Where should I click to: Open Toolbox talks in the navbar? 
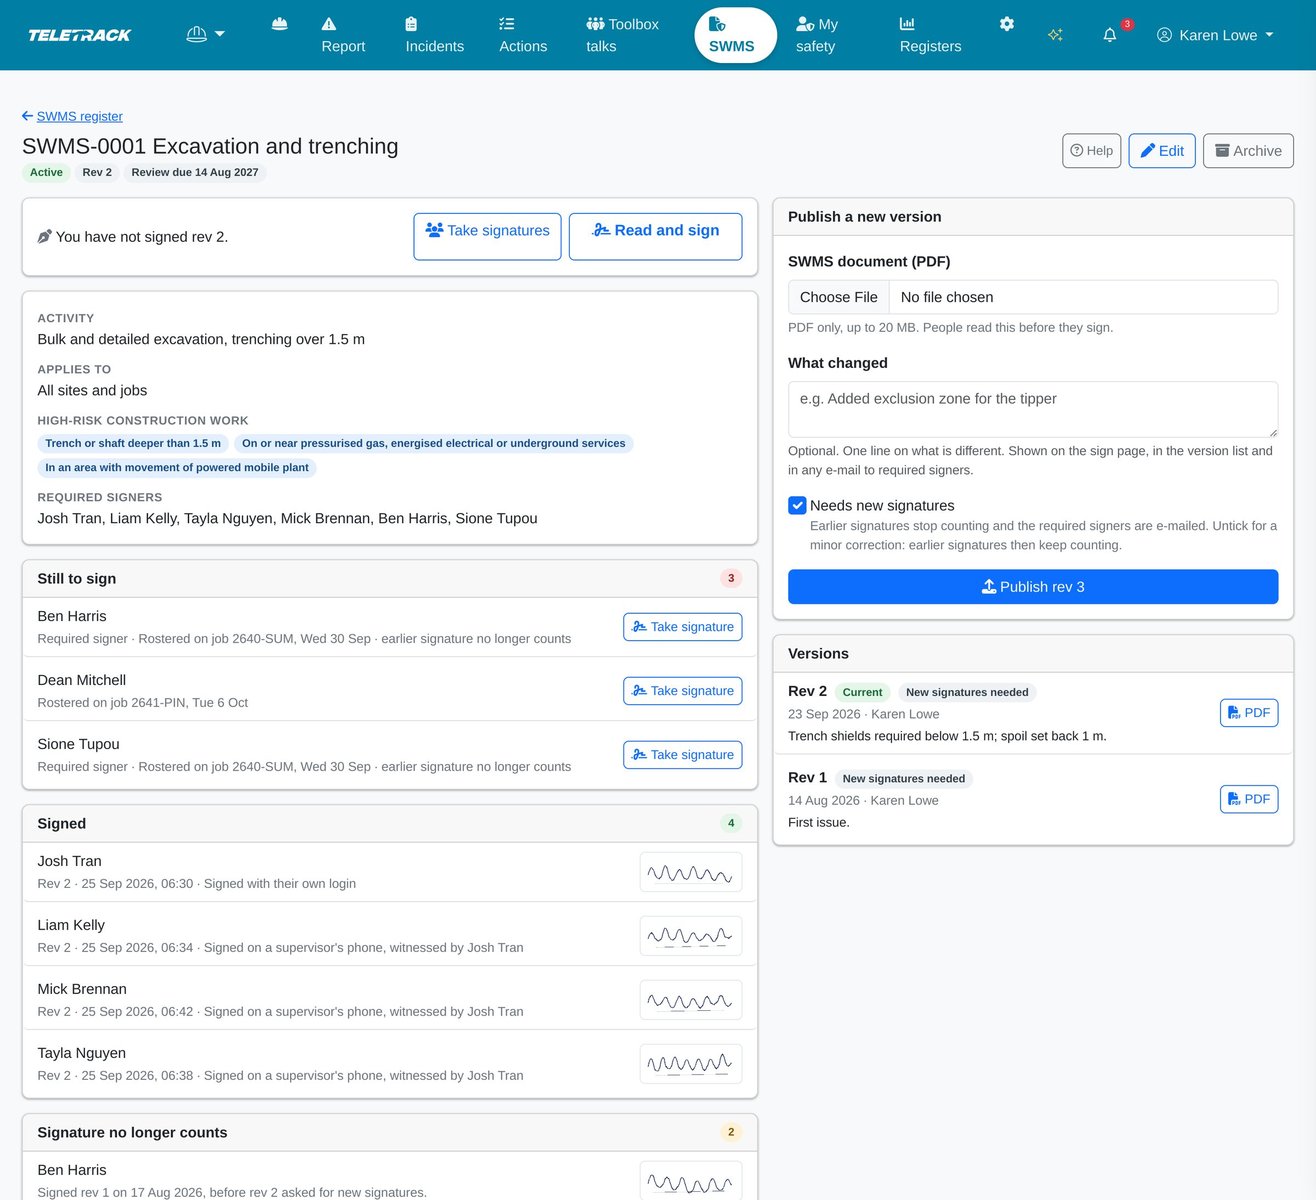point(622,35)
